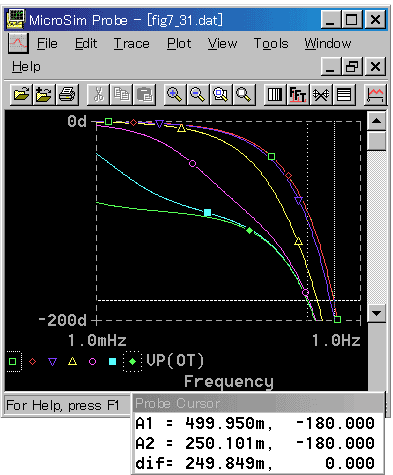This screenshot has height=475, width=393.
Task: Toggle the FFT toolbar icon
Action: [x=298, y=95]
